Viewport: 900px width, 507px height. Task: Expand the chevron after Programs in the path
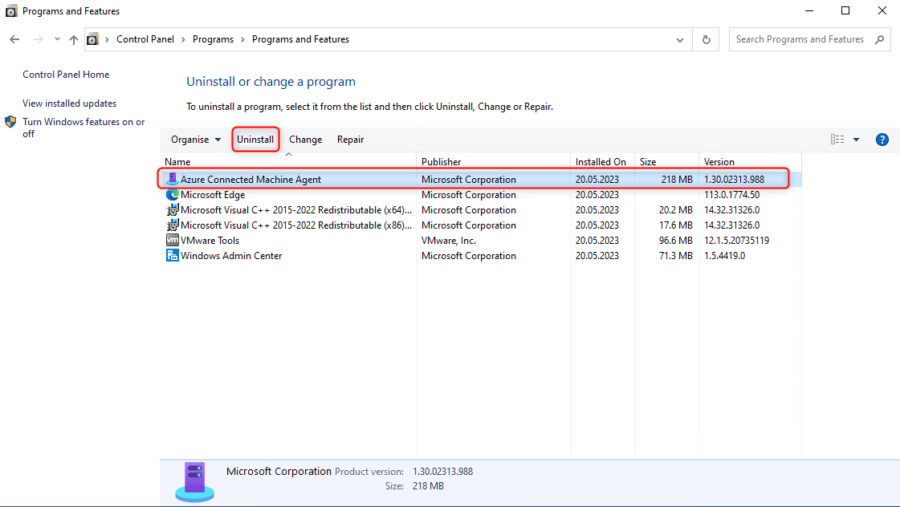click(x=242, y=39)
